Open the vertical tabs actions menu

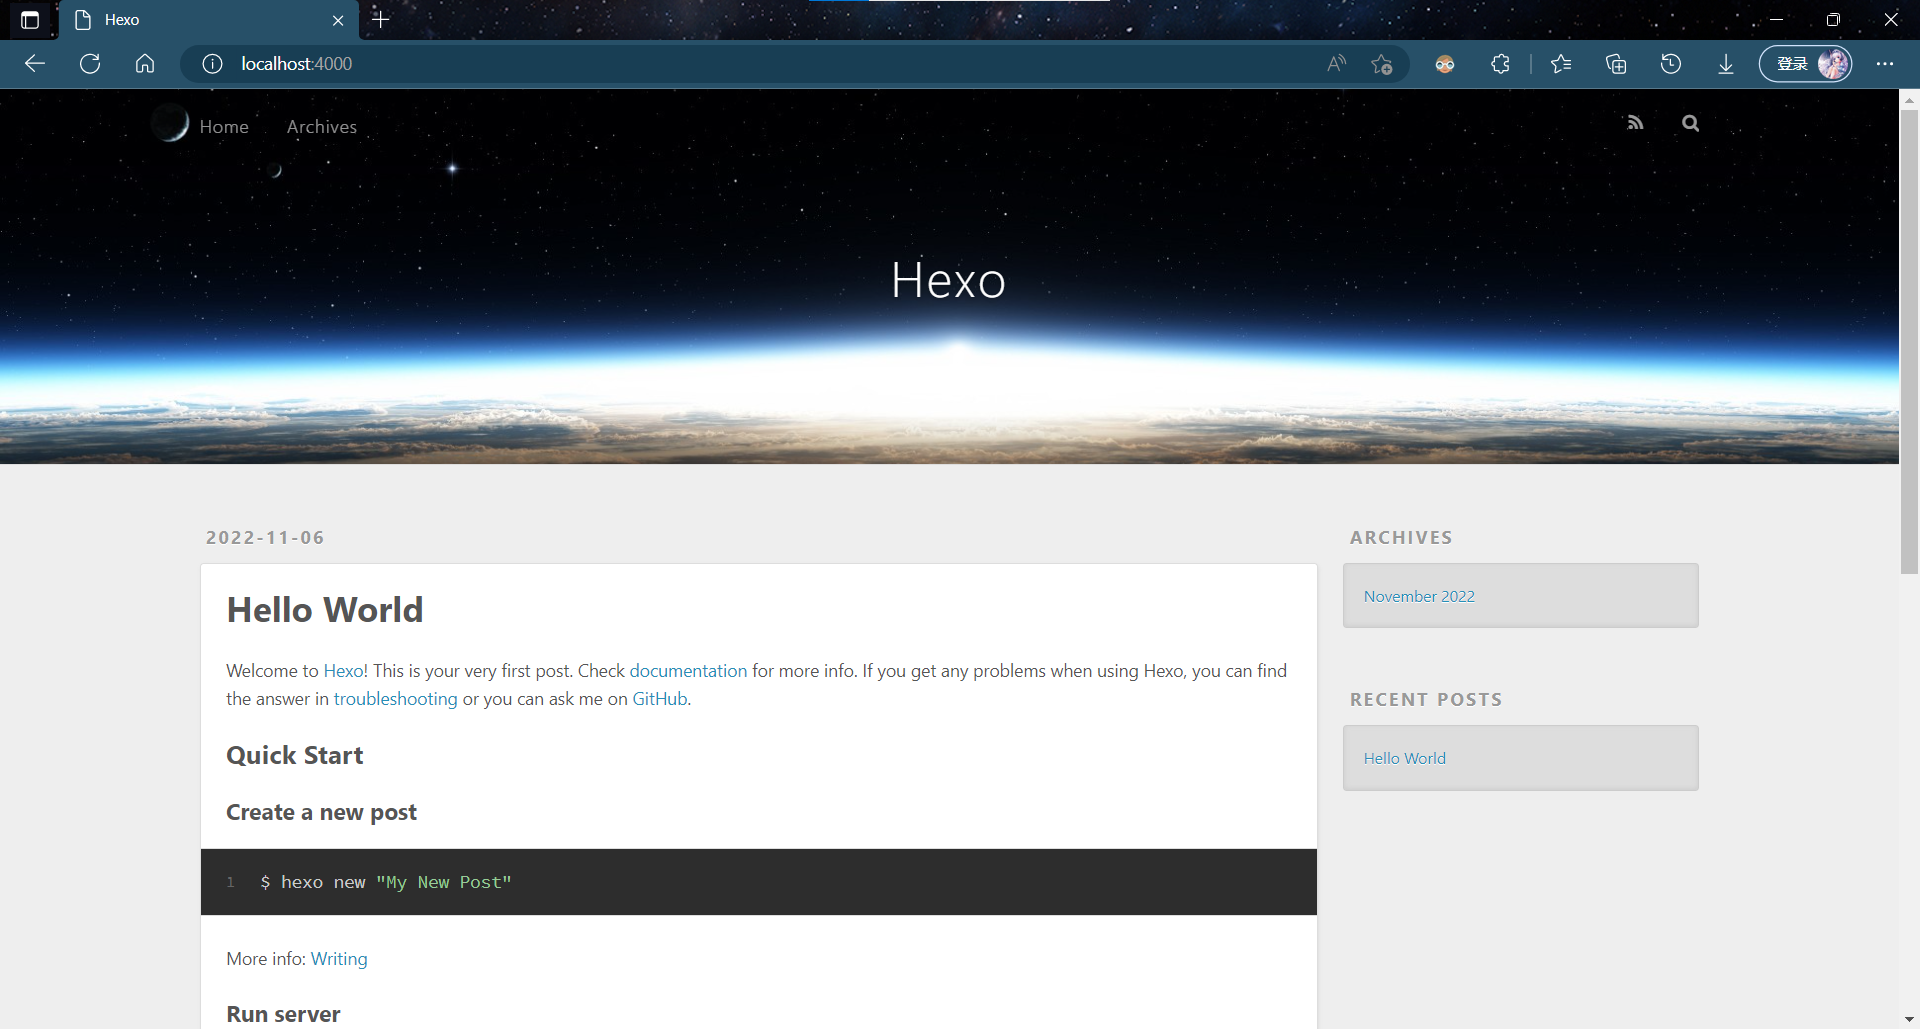(x=30, y=20)
